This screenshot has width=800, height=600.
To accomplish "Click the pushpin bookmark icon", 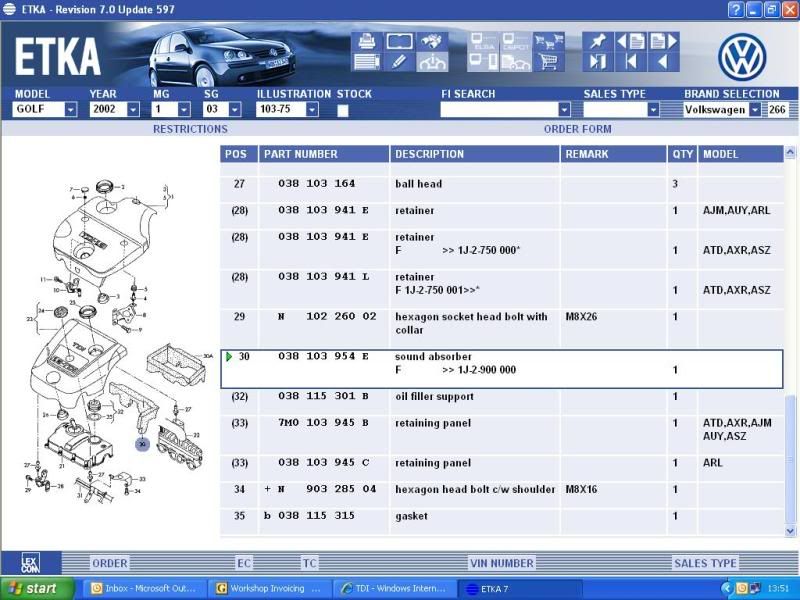I will [x=597, y=41].
